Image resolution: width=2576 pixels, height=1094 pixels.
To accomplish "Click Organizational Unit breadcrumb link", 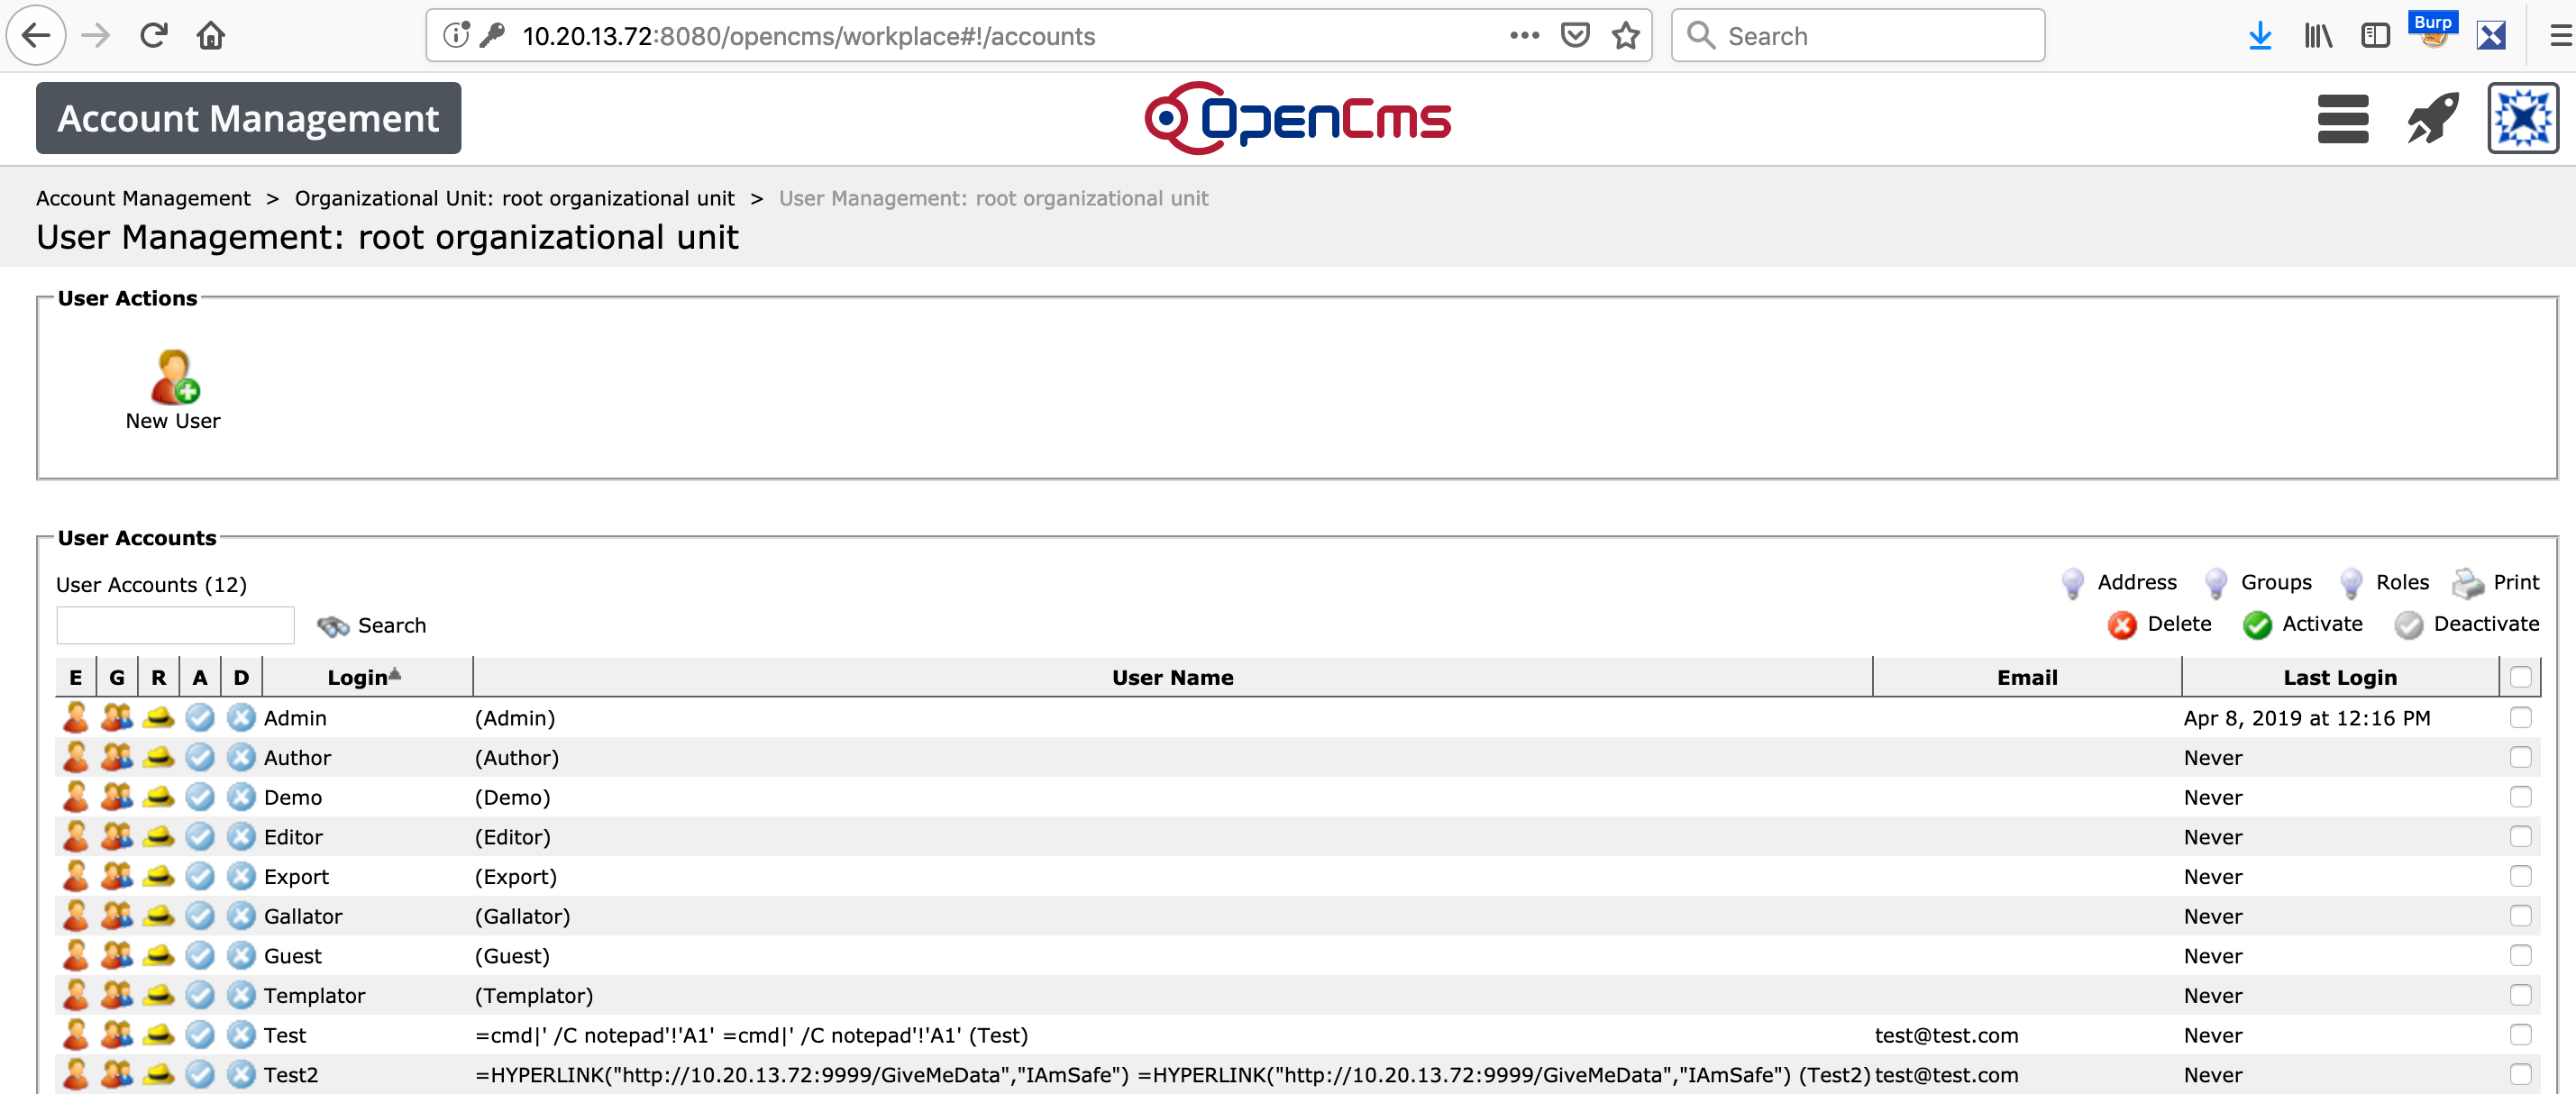I will click(x=514, y=199).
